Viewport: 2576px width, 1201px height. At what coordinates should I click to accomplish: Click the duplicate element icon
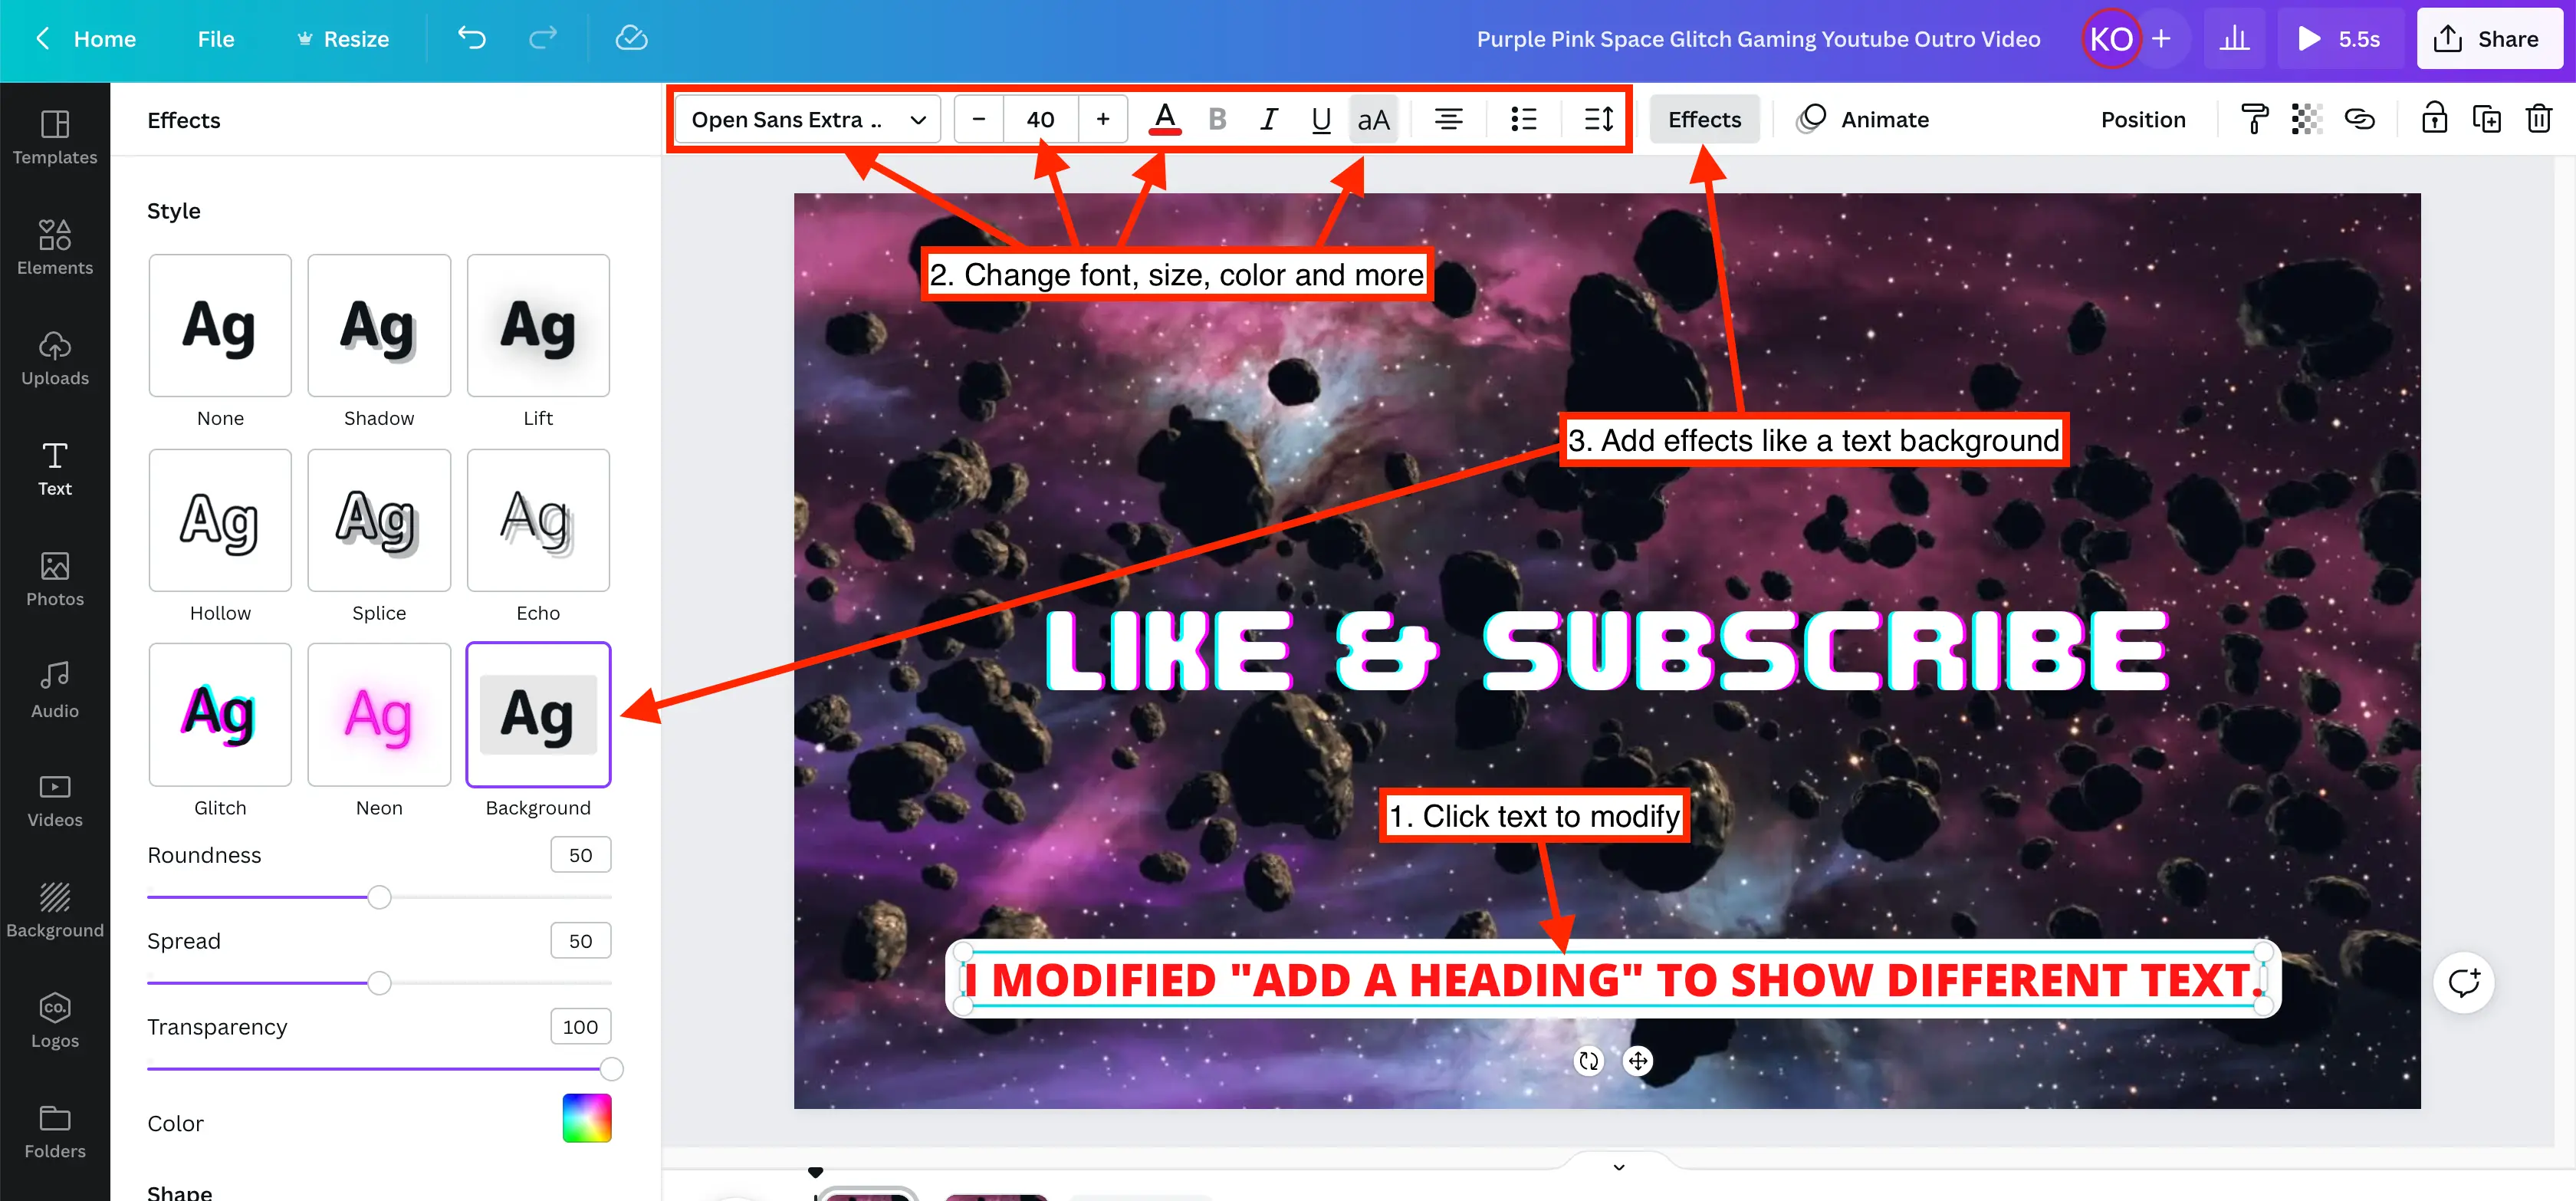coord(2486,119)
